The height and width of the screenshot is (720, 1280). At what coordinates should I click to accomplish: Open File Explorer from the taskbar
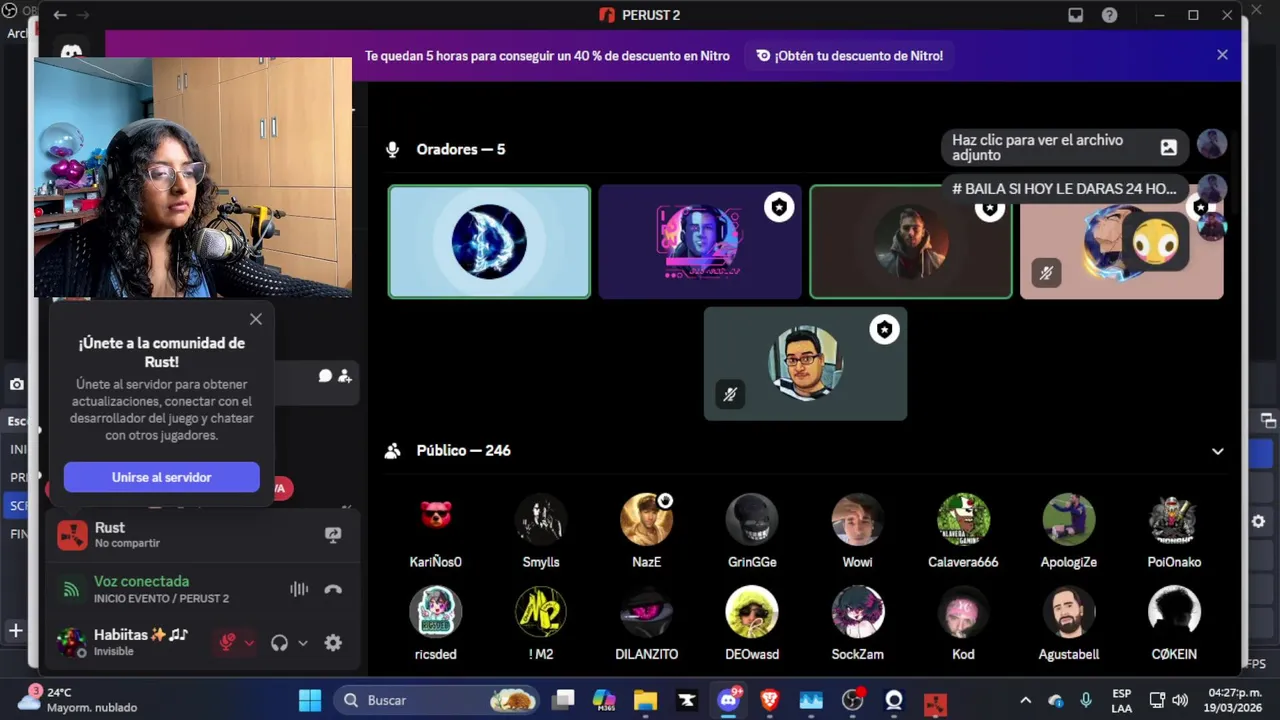point(645,700)
